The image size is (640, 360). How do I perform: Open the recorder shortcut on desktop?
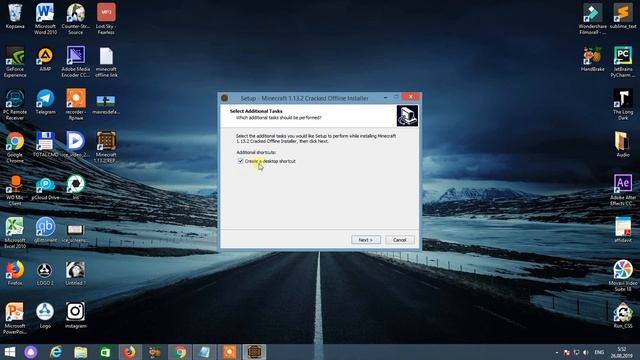click(x=76, y=105)
